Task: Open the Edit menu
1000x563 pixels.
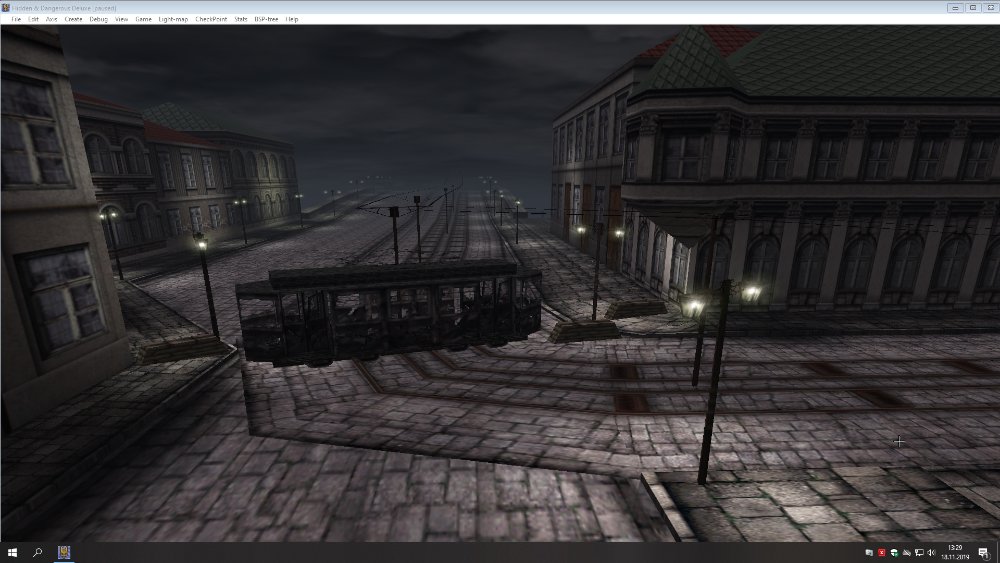Action: coord(33,19)
